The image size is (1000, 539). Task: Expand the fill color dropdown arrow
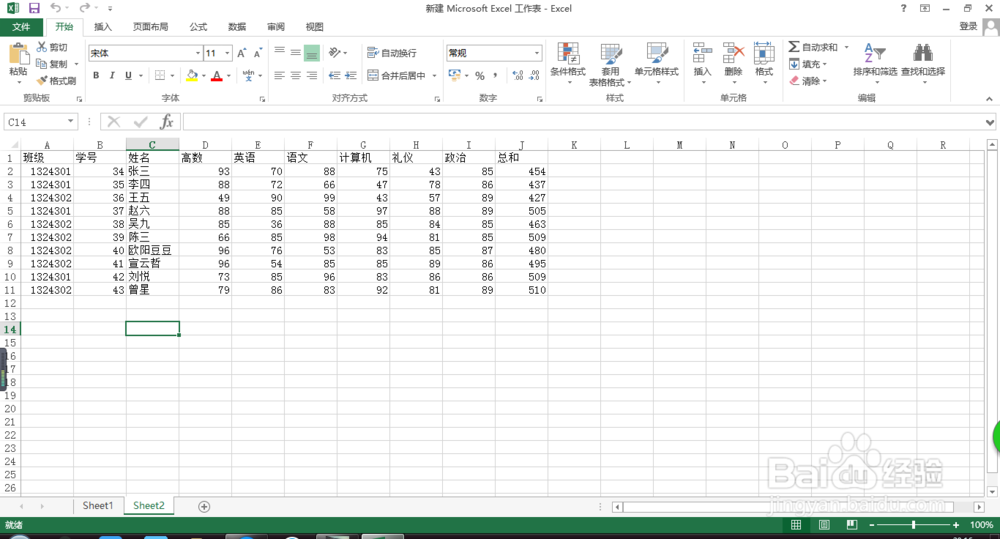pyautogui.click(x=203, y=75)
